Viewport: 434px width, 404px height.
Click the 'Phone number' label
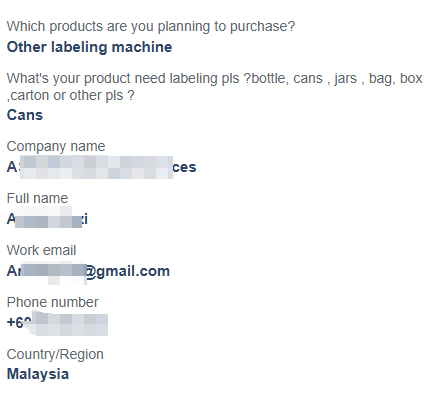pos(53,302)
